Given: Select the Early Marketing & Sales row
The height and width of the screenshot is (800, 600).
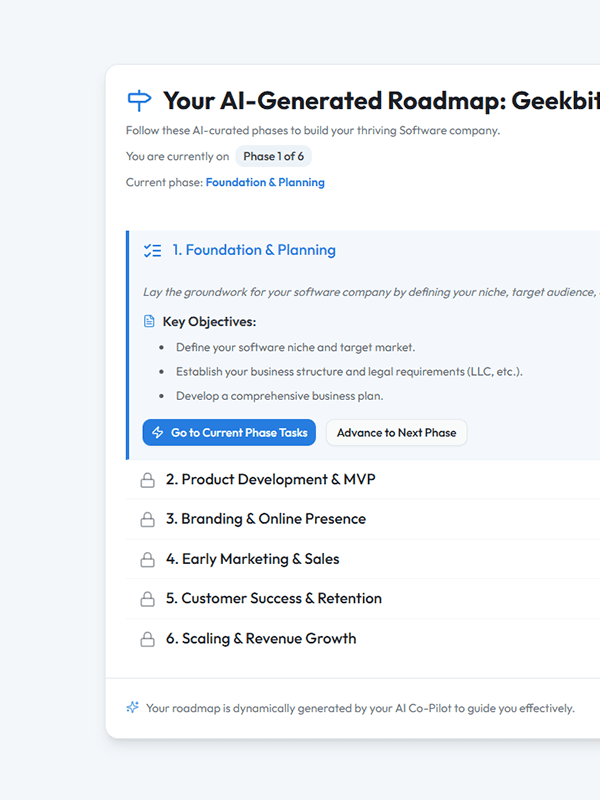Looking at the screenshot, I should (x=267, y=559).
